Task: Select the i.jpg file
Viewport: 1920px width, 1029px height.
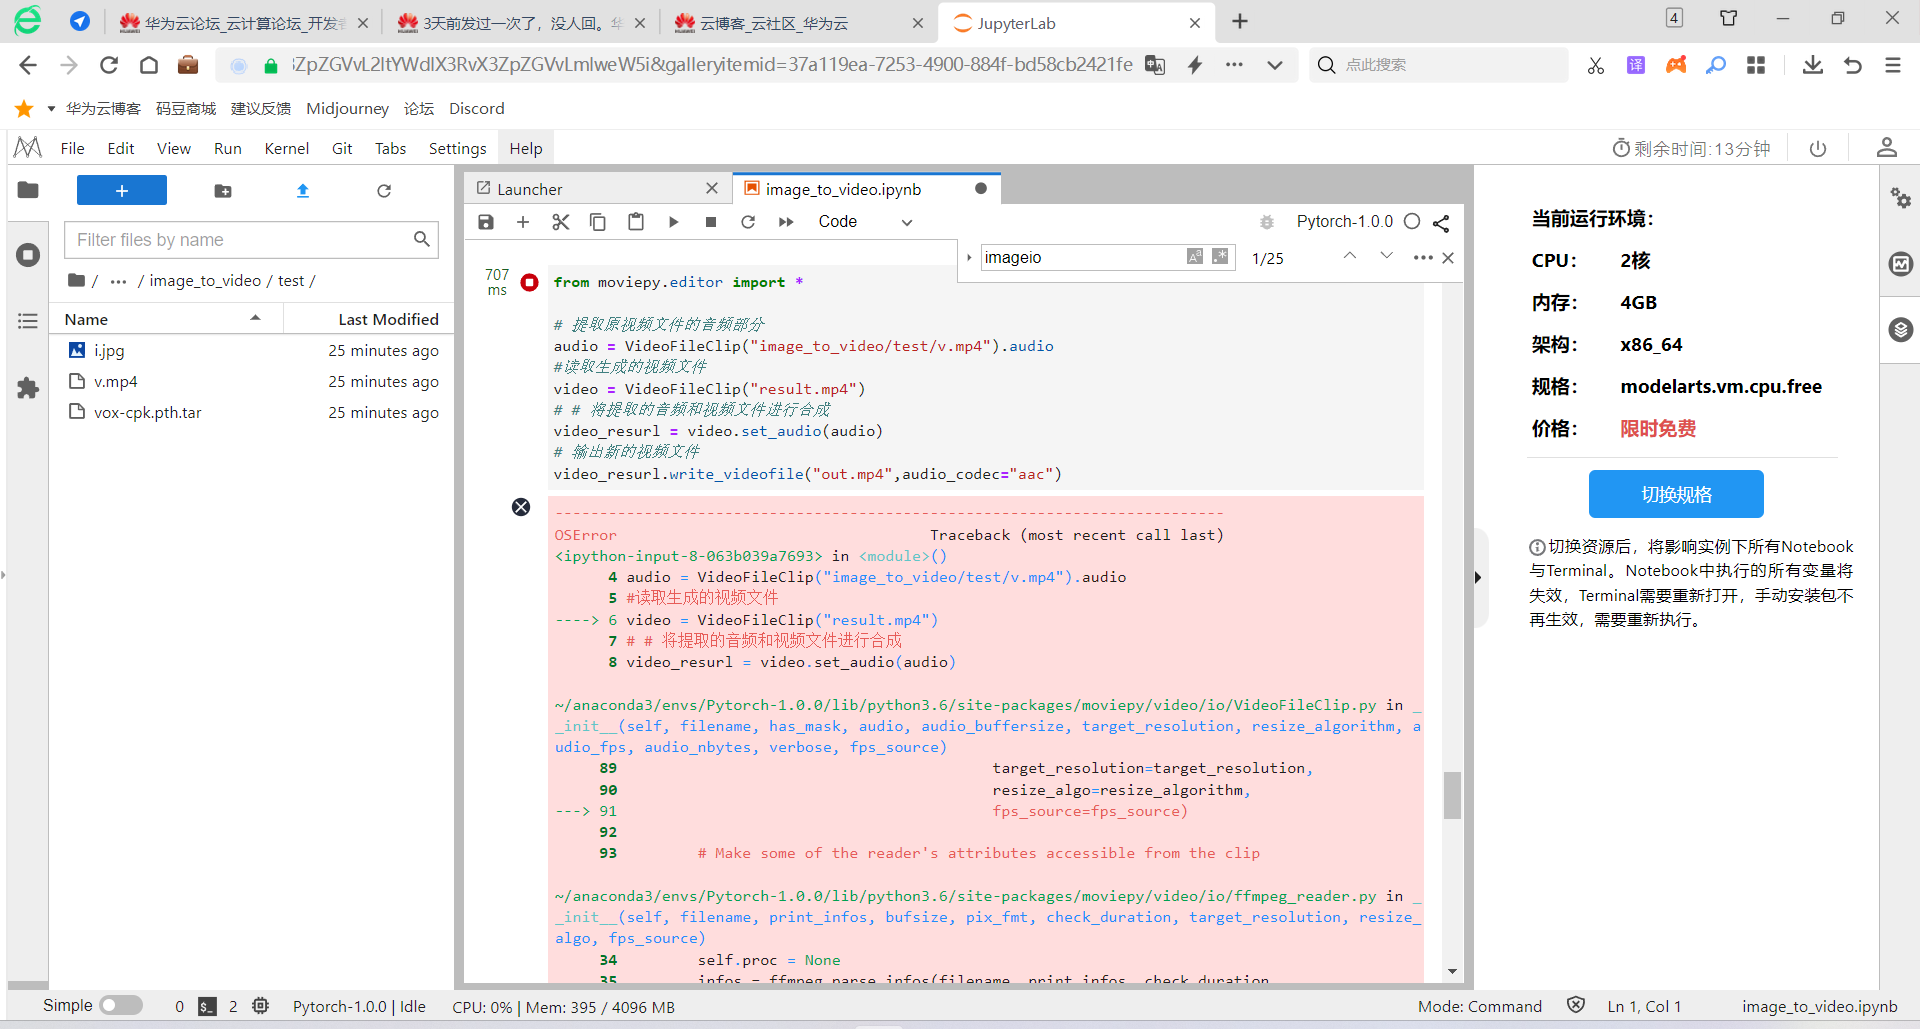Action: tap(251, 351)
